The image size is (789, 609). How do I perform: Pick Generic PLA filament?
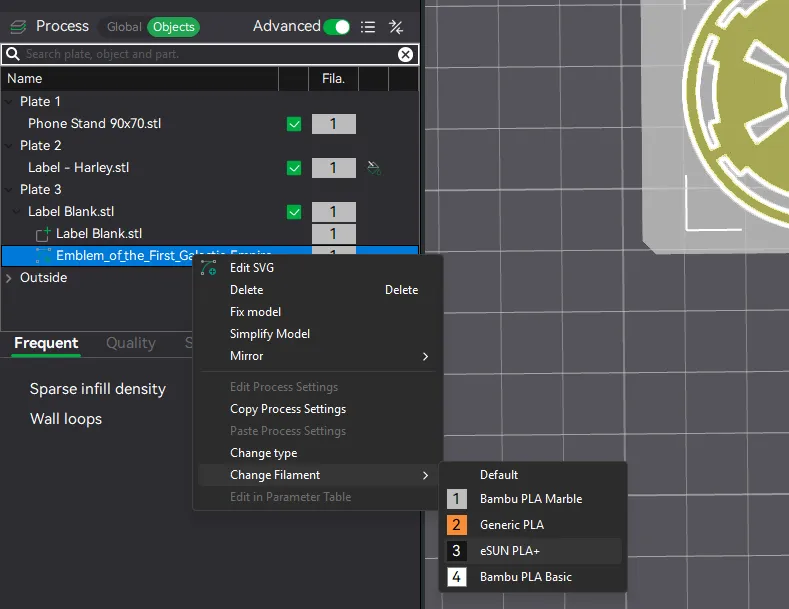coord(512,525)
